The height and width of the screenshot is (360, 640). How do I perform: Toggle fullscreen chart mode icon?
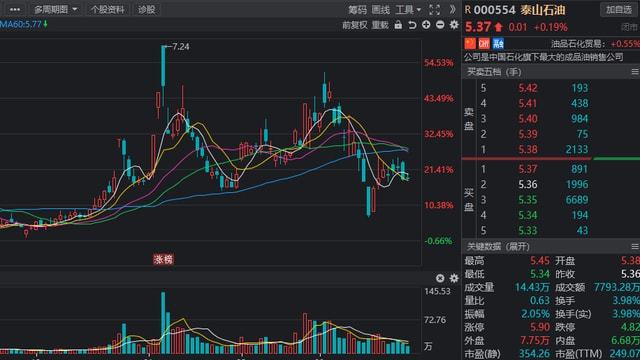click(435, 9)
